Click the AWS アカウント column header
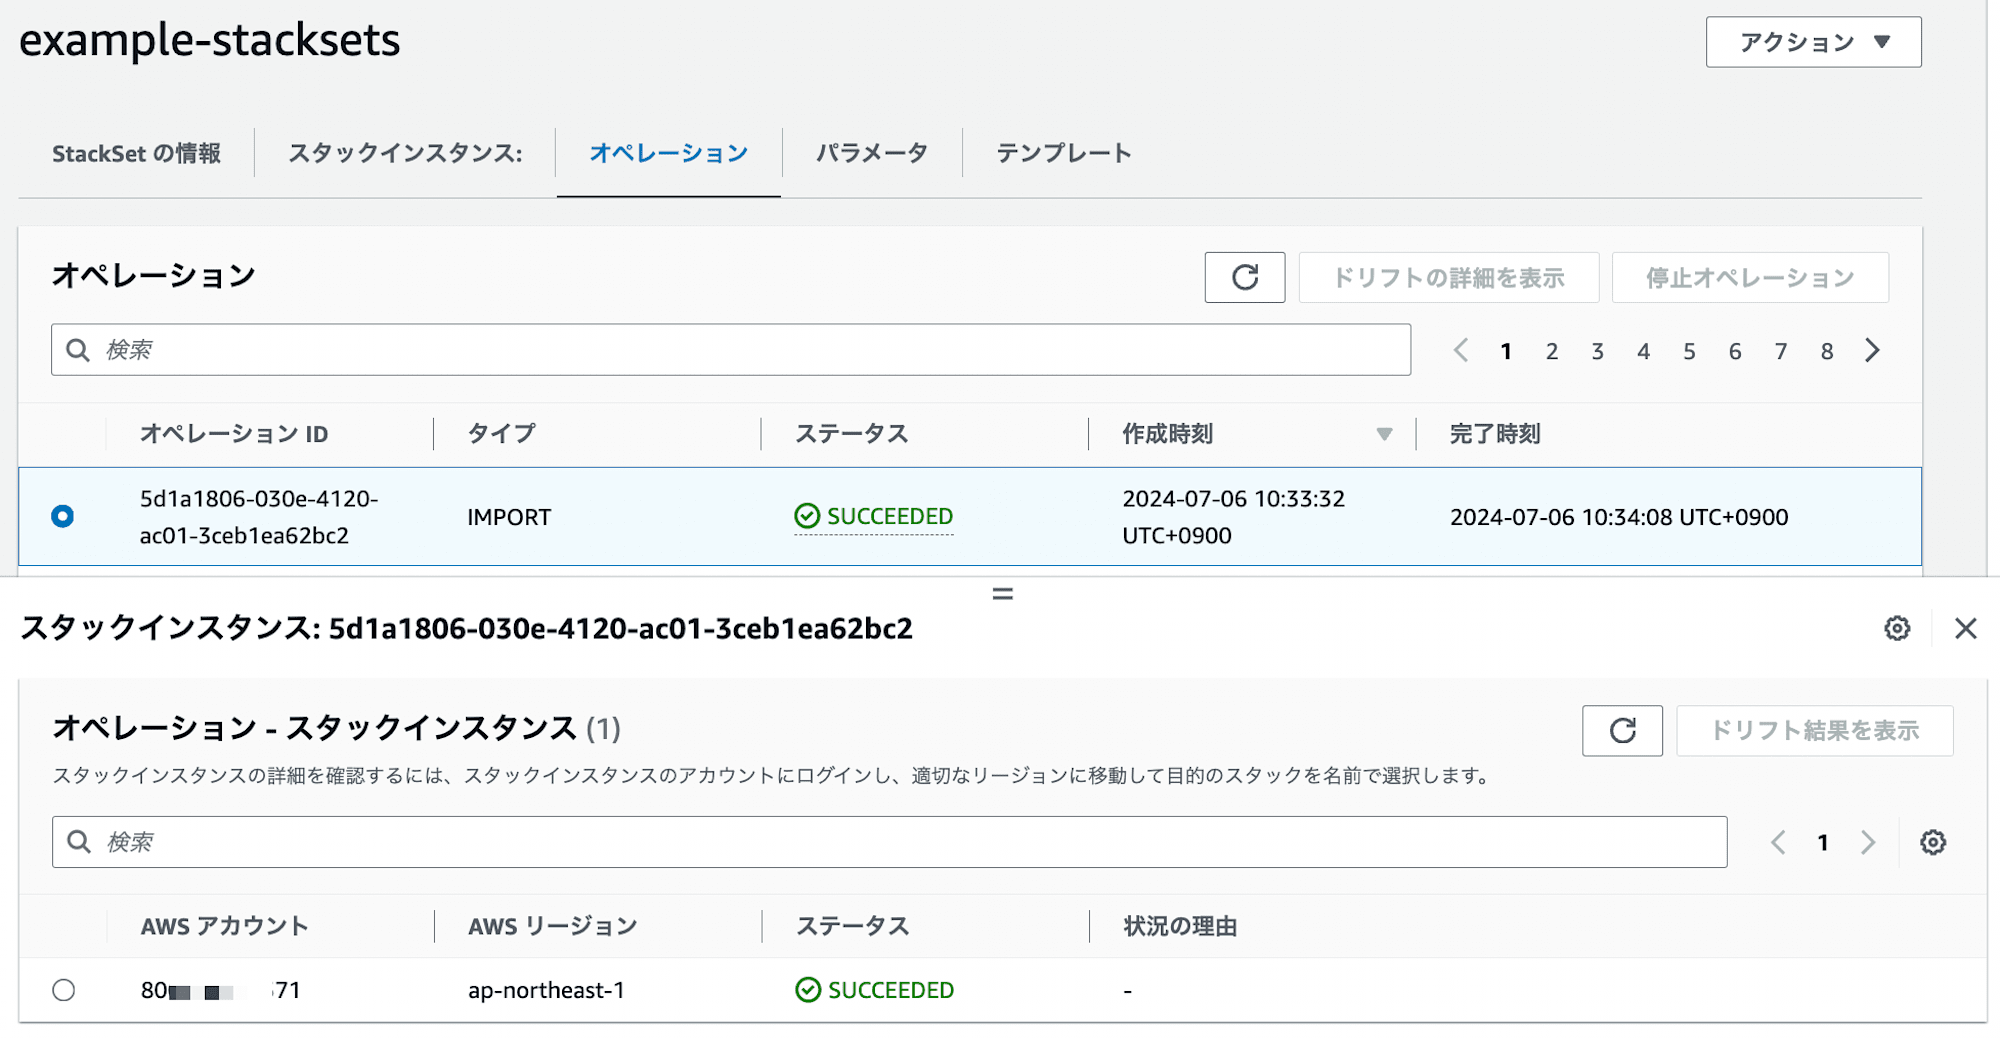Screen dimensions: 2000x1038 click(x=224, y=926)
